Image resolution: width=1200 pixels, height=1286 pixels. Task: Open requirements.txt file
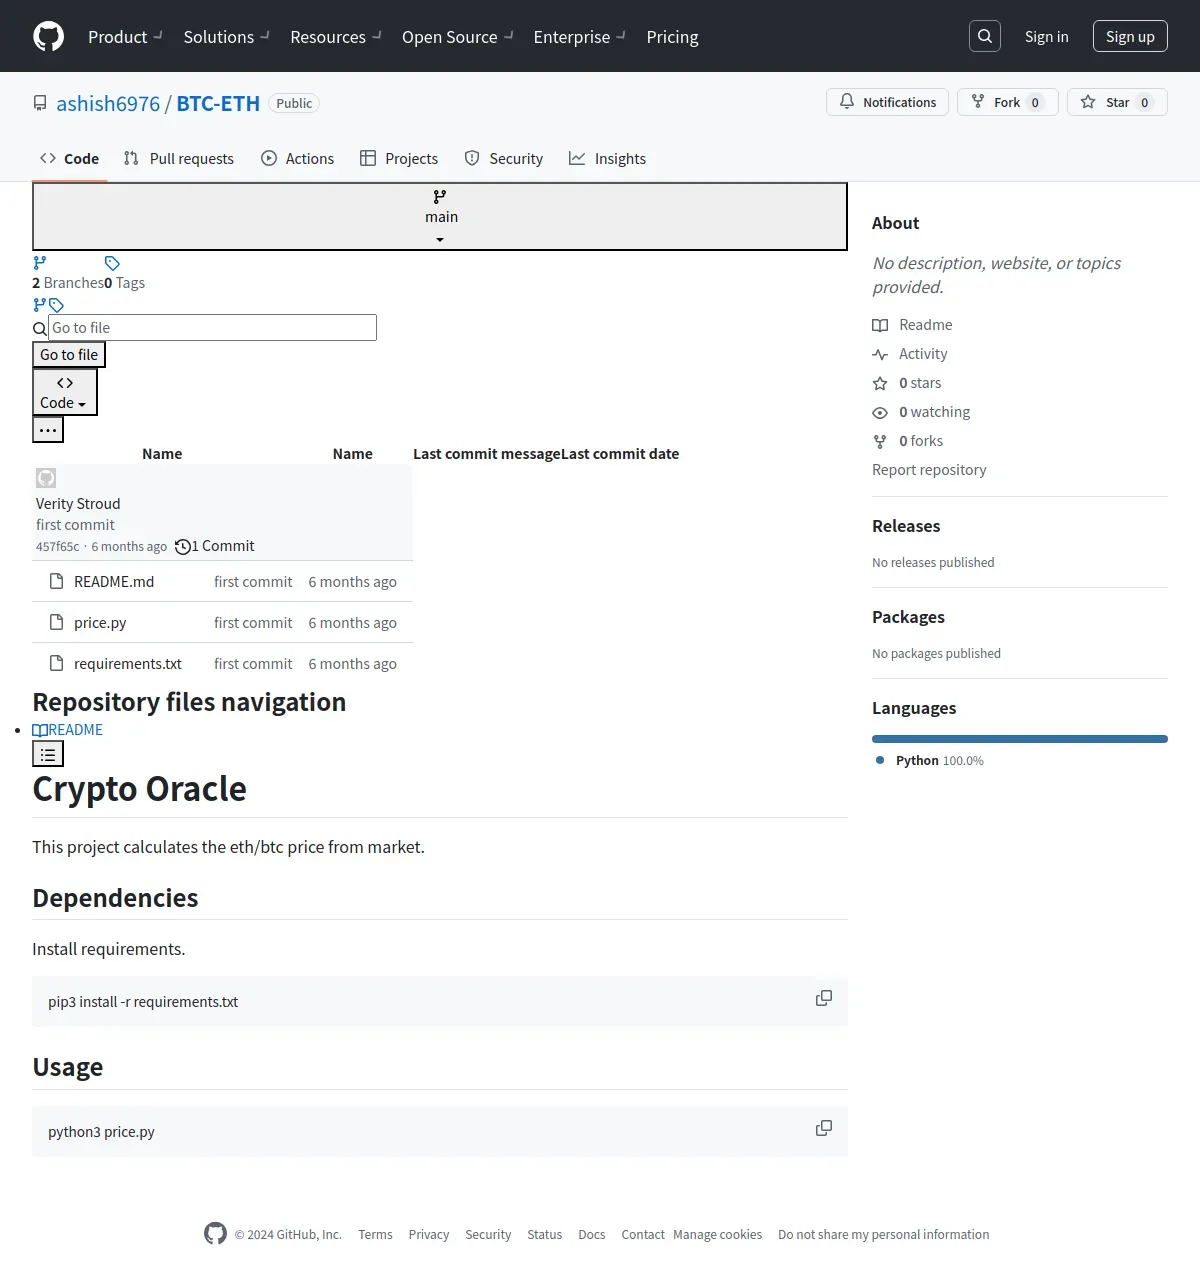pyautogui.click(x=128, y=663)
